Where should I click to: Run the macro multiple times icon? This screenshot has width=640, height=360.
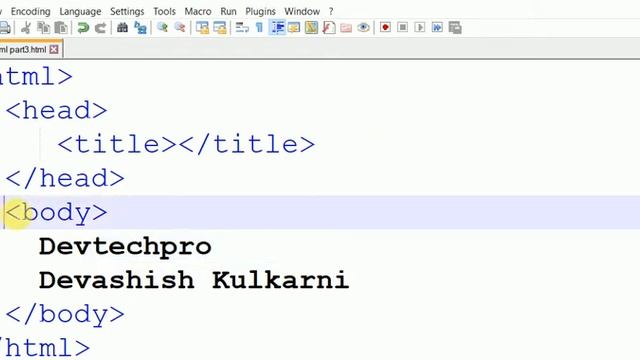(x=437, y=28)
